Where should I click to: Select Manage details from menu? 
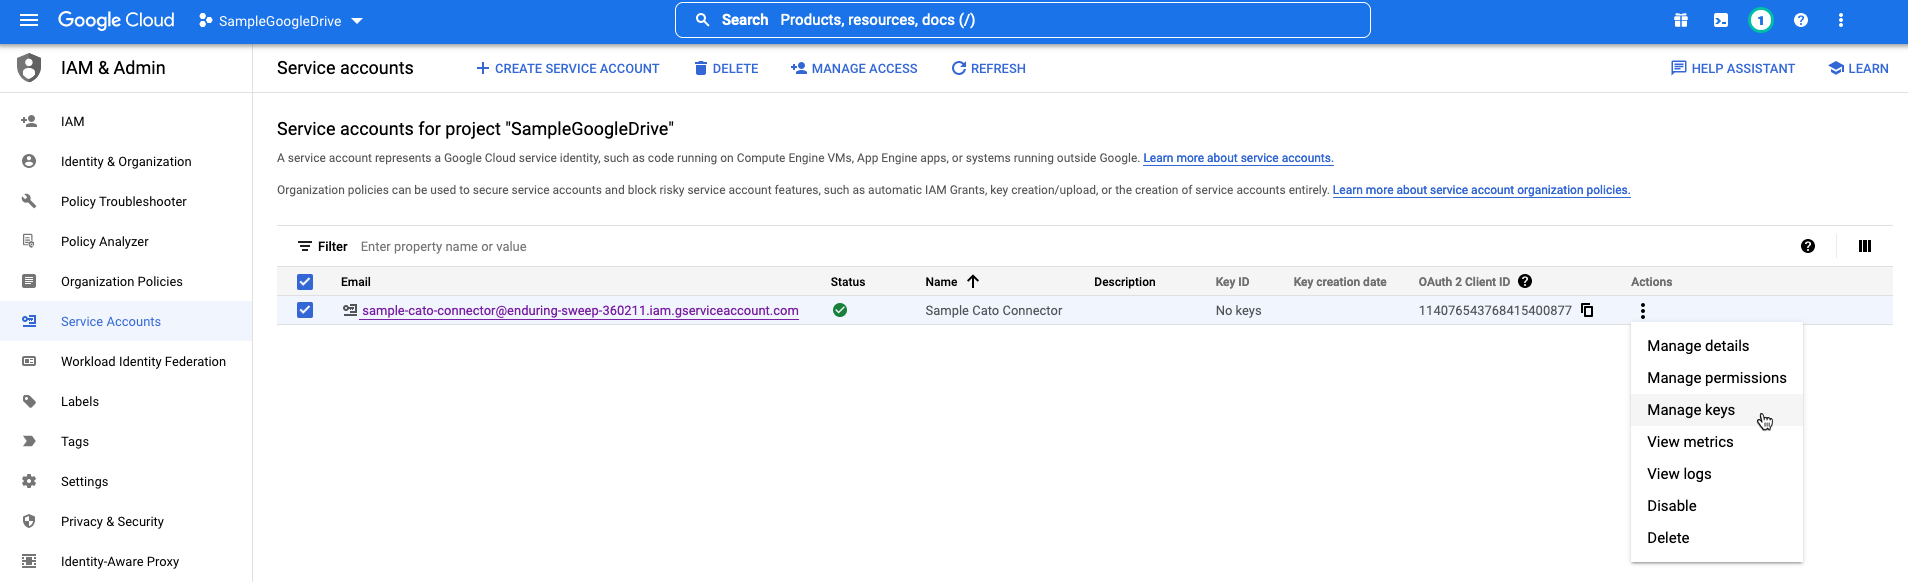pyautogui.click(x=1717, y=346)
